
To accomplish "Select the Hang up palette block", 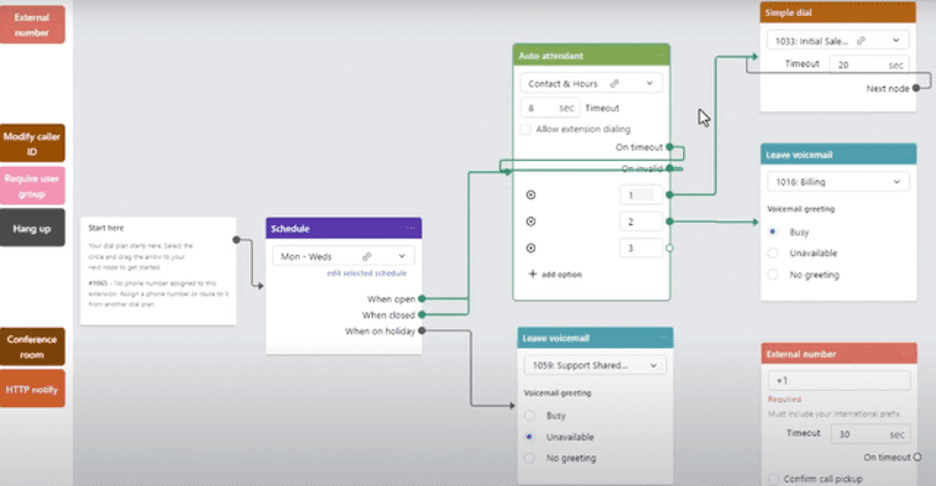I will coord(32,228).
